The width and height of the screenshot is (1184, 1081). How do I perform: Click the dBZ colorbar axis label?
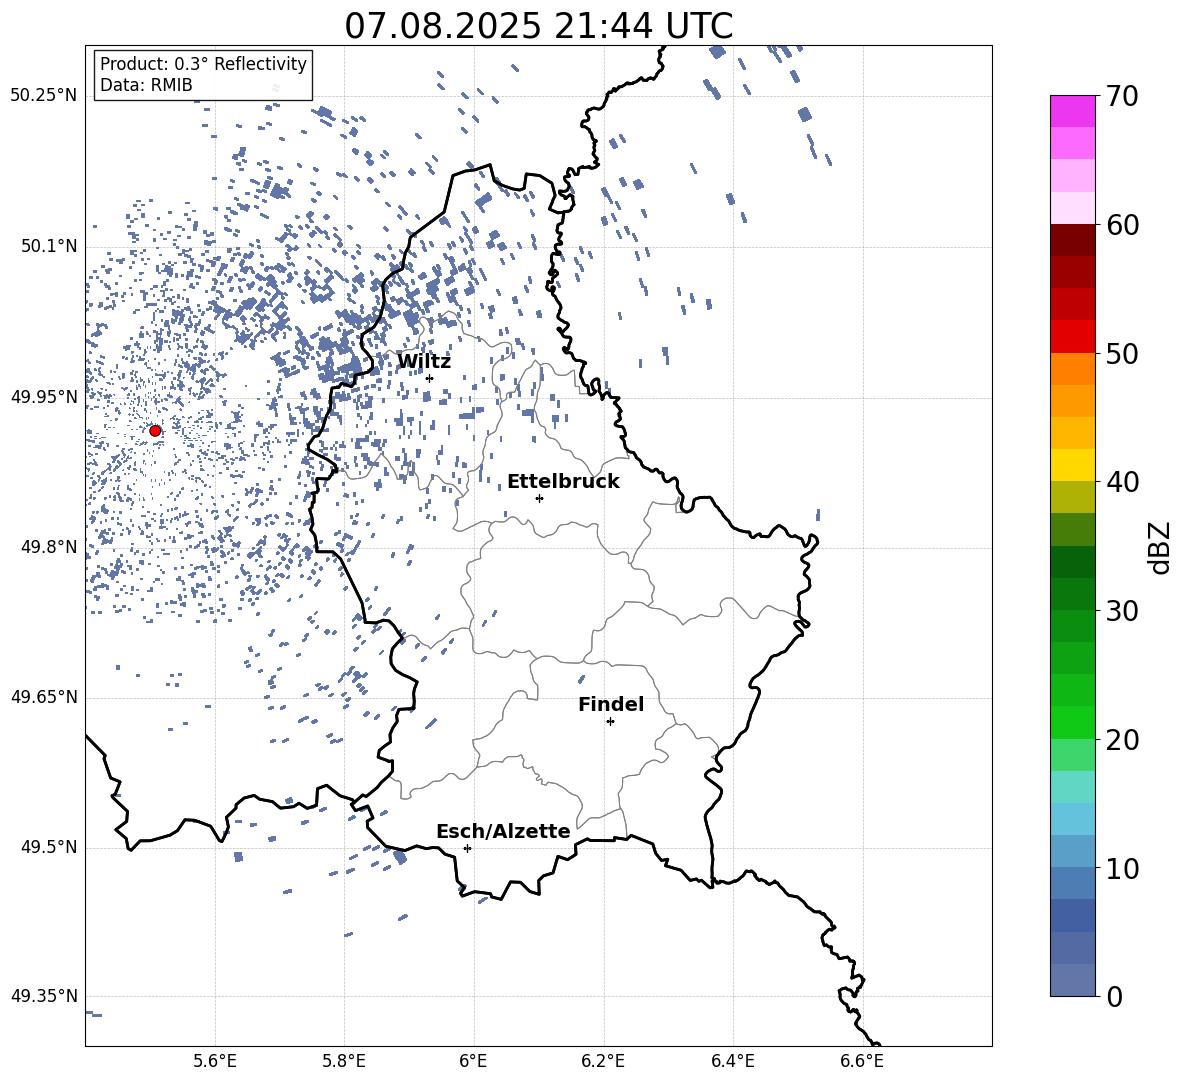coord(1160,548)
